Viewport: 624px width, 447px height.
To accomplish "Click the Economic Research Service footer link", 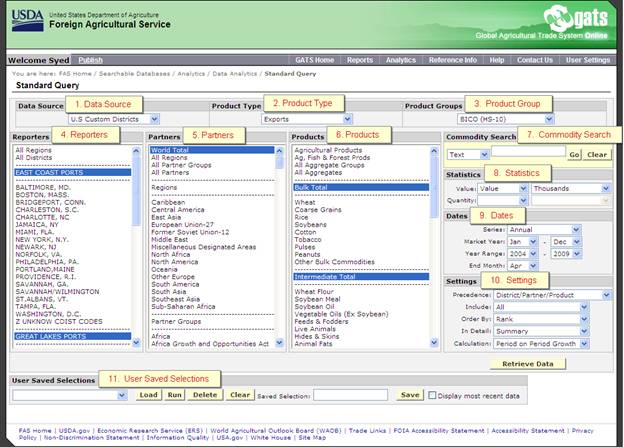I will pos(150,431).
